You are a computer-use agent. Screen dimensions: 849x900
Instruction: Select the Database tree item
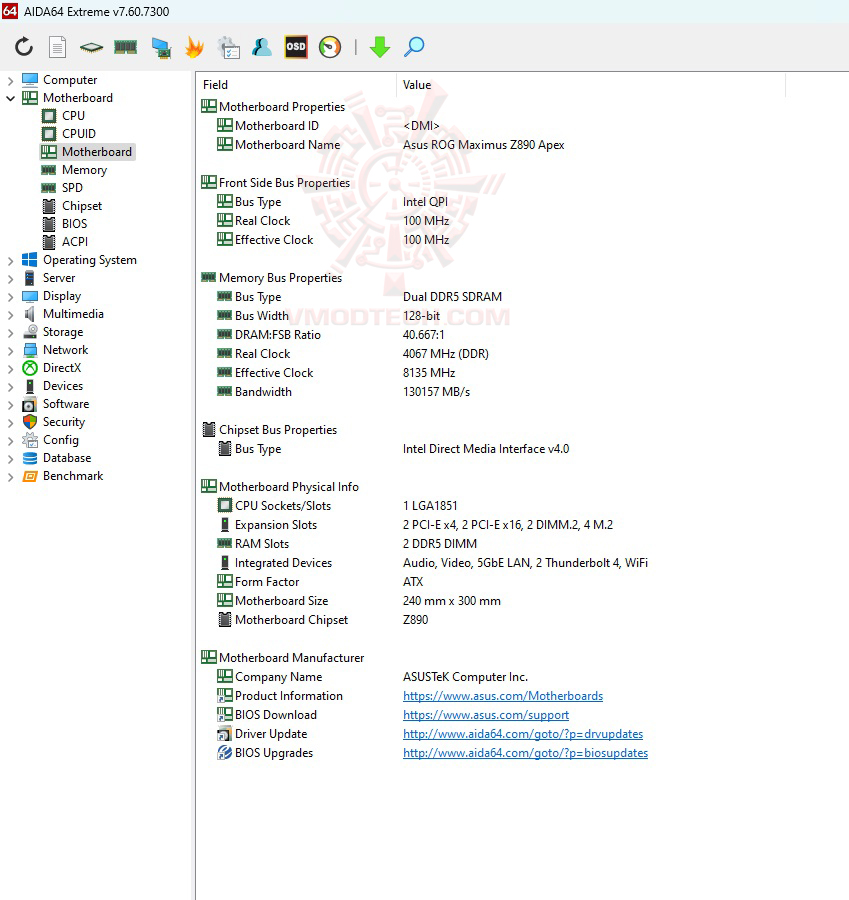click(67, 458)
